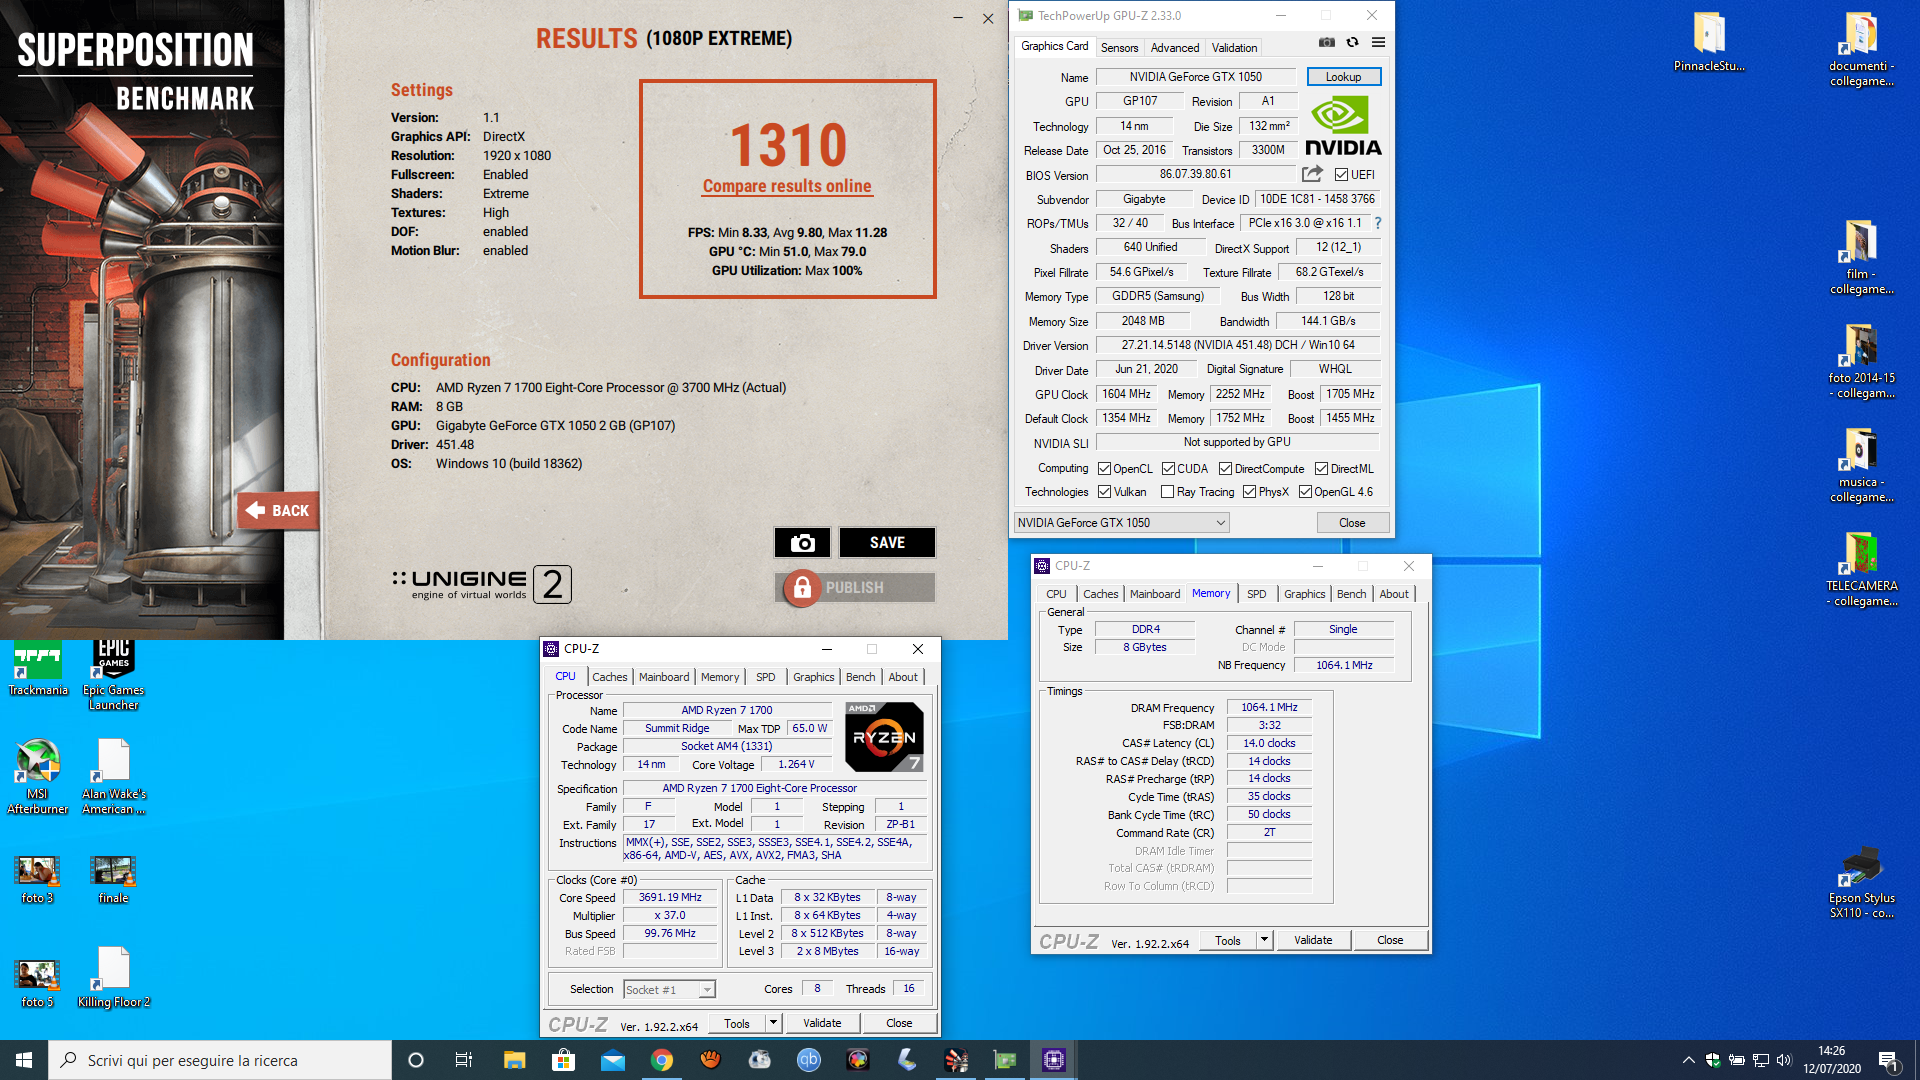Click the BACK button in Superposition

(279, 511)
